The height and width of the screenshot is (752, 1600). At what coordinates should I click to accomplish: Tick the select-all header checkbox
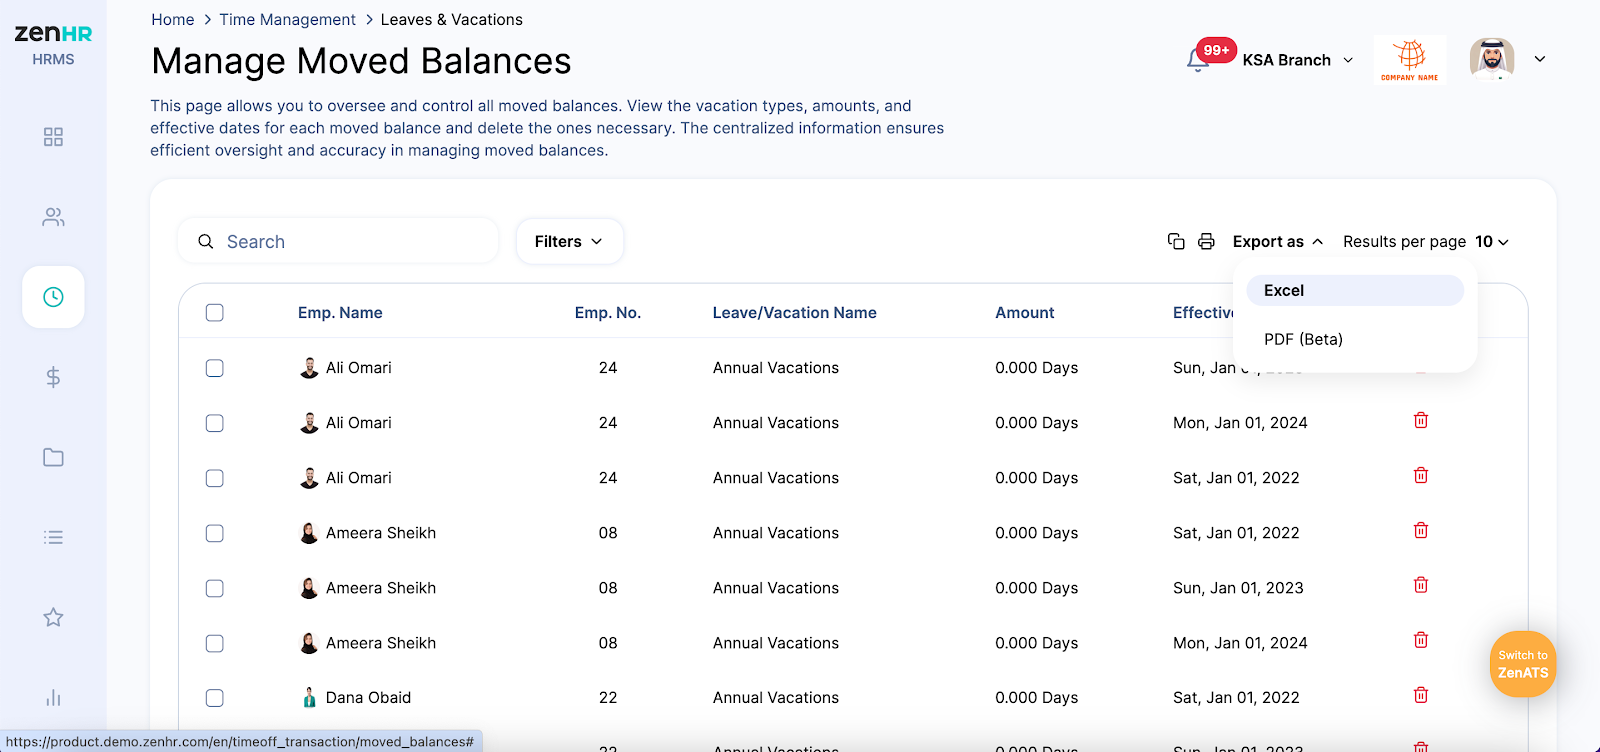(214, 313)
